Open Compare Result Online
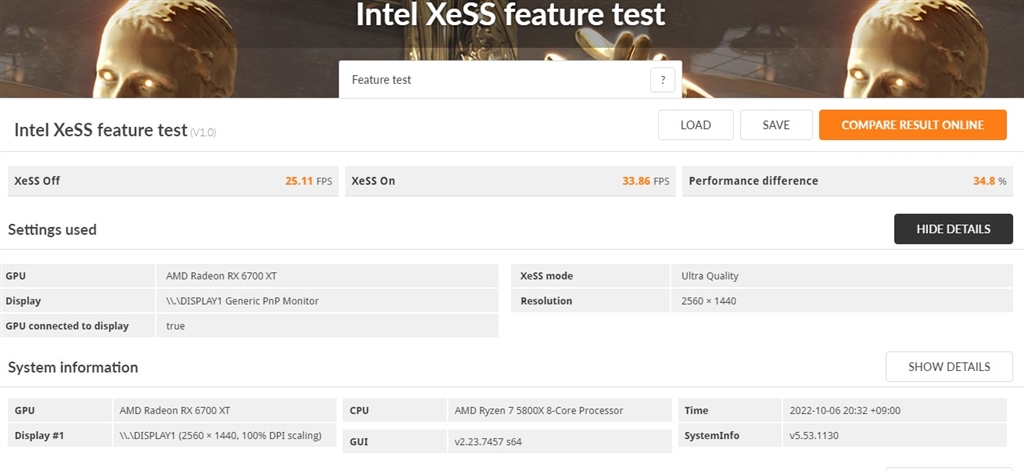The width and height of the screenshot is (1024, 471). [912, 125]
